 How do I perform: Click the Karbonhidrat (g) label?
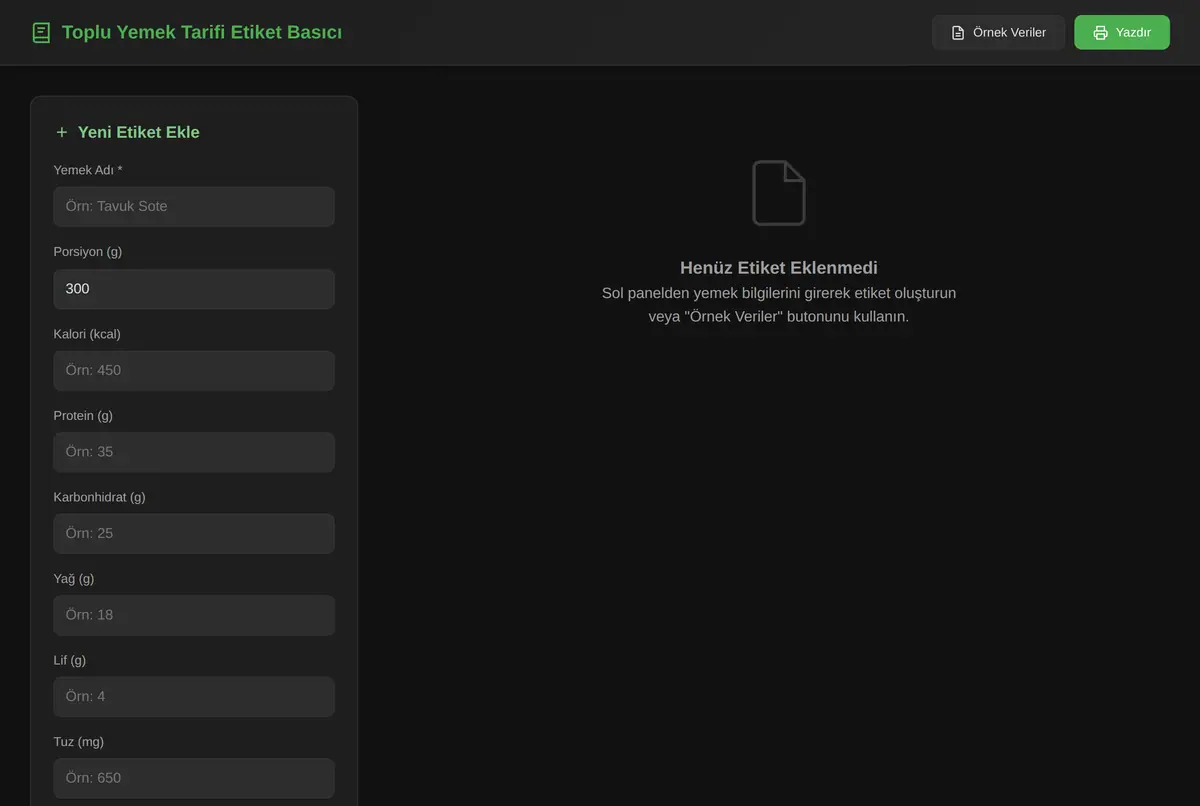(100, 497)
